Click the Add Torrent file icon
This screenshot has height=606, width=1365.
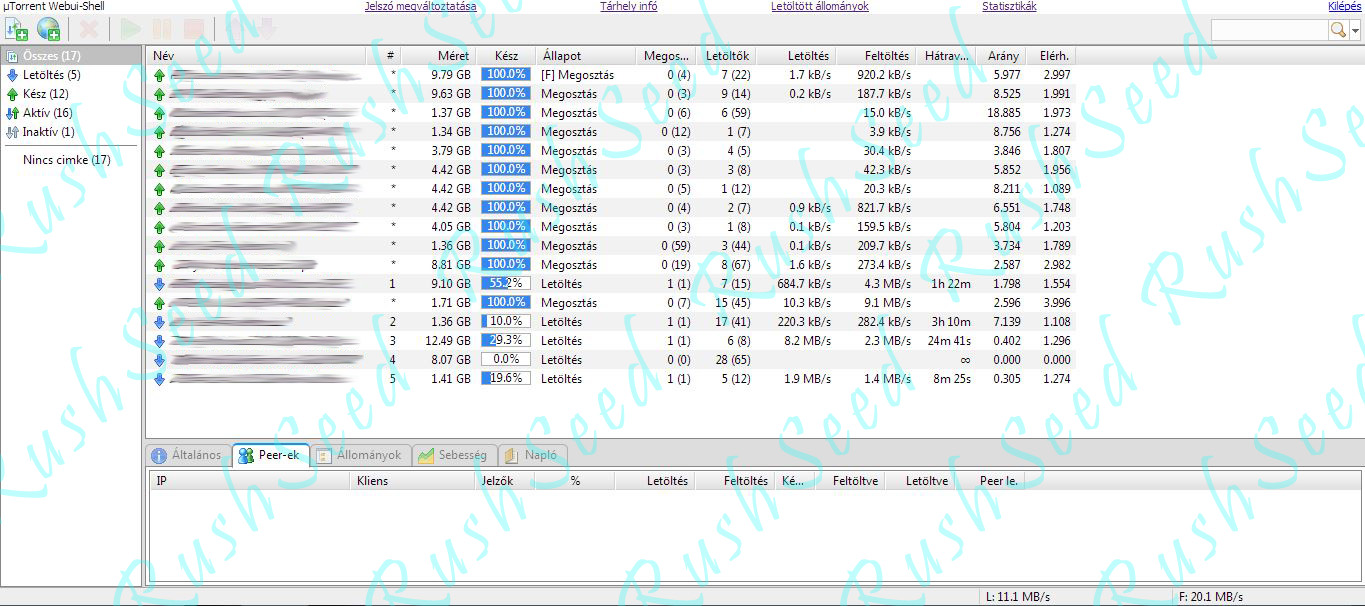(16, 30)
